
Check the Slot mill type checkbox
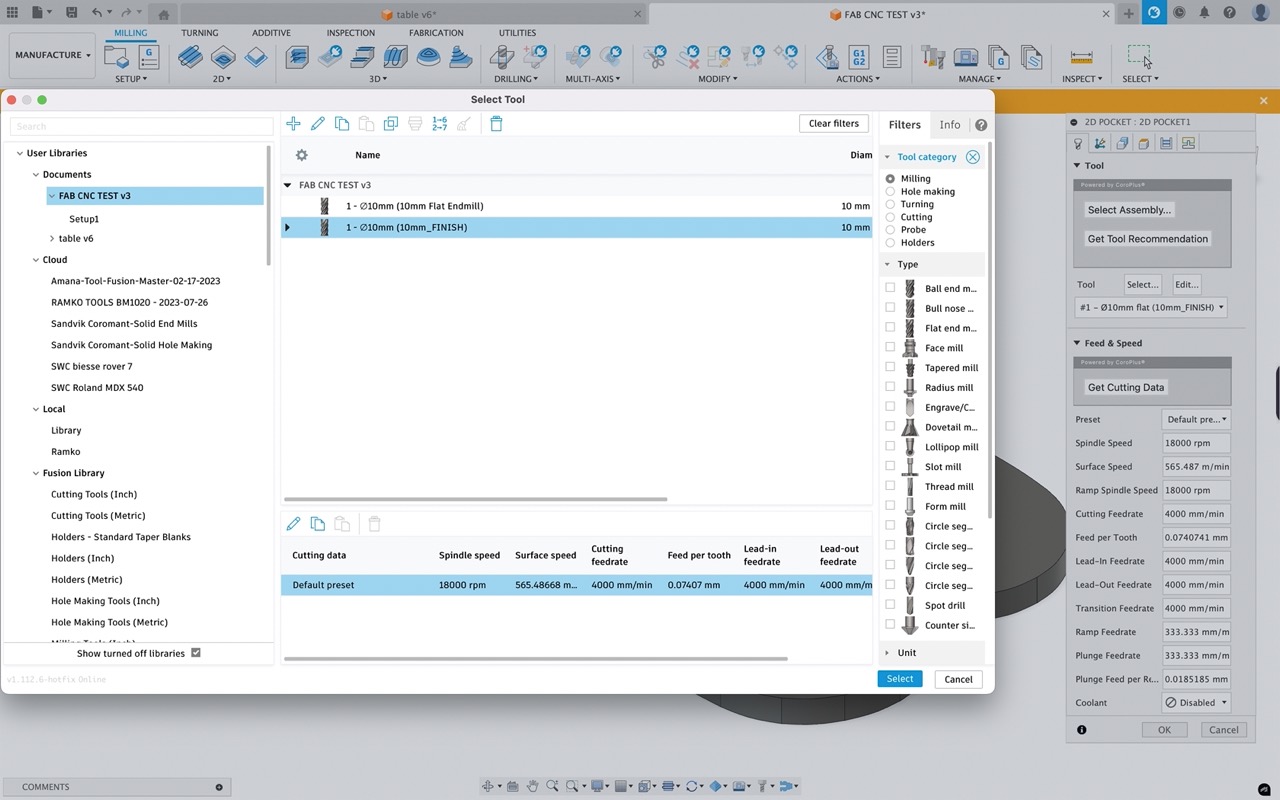click(890, 466)
